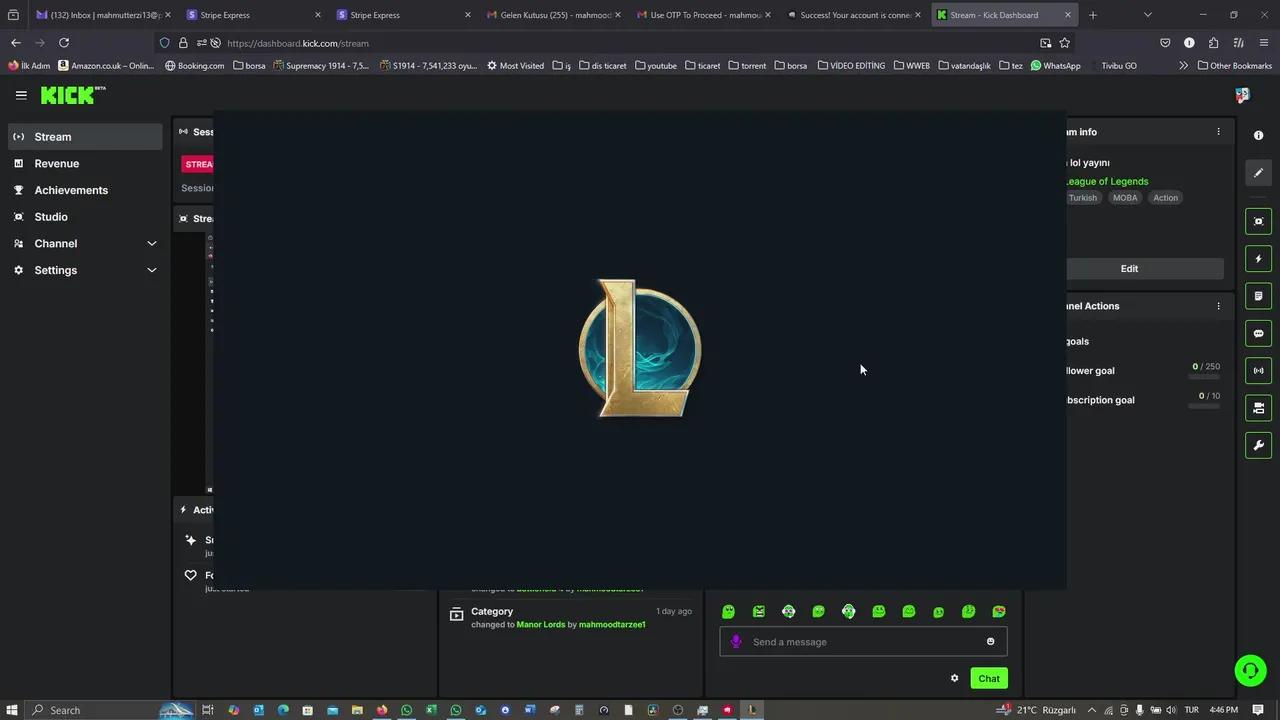Click the lightning bolt icon in right sidebar
1280x720 pixels.
click(x=1258, y=259)
